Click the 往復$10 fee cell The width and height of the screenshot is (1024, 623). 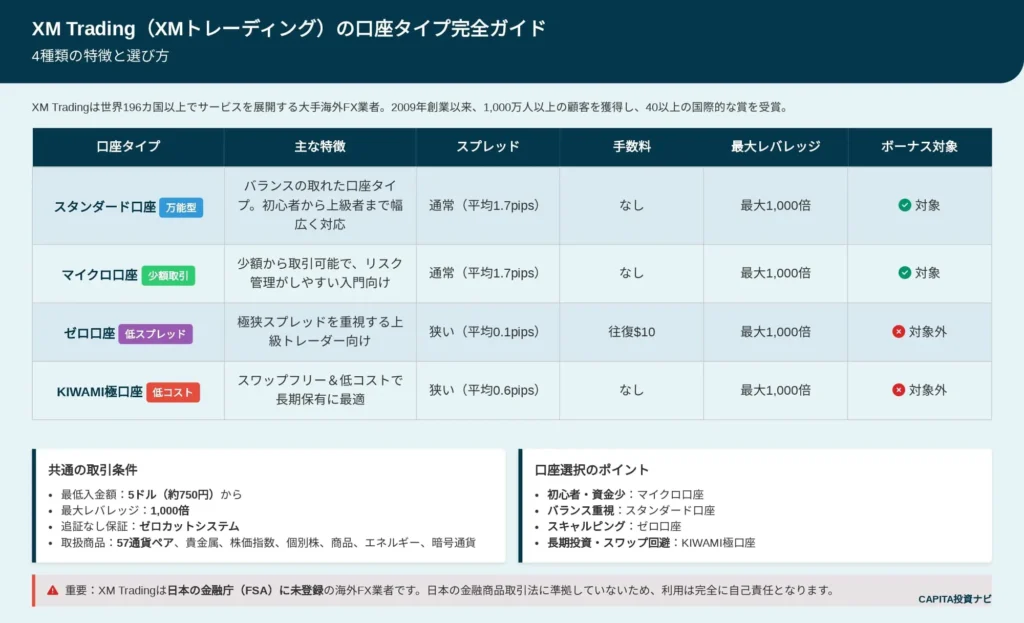(632, 332)
